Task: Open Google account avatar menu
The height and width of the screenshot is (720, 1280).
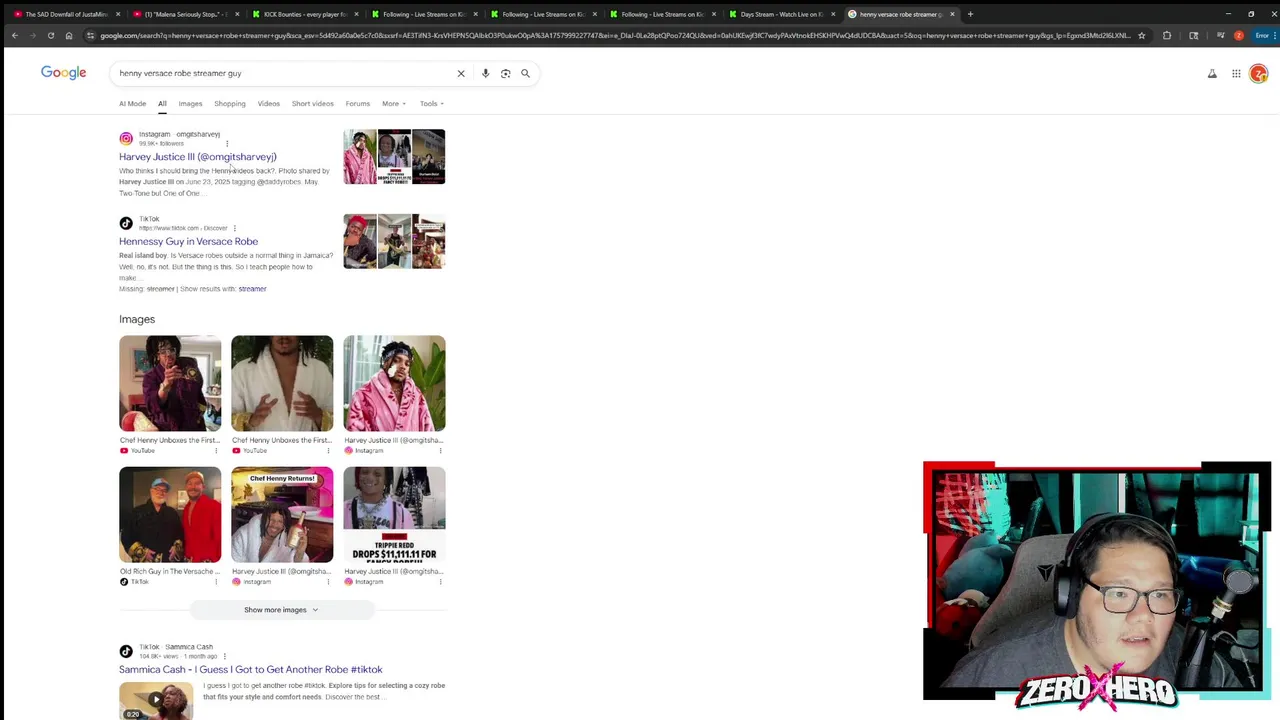Action: [1259, 73]
